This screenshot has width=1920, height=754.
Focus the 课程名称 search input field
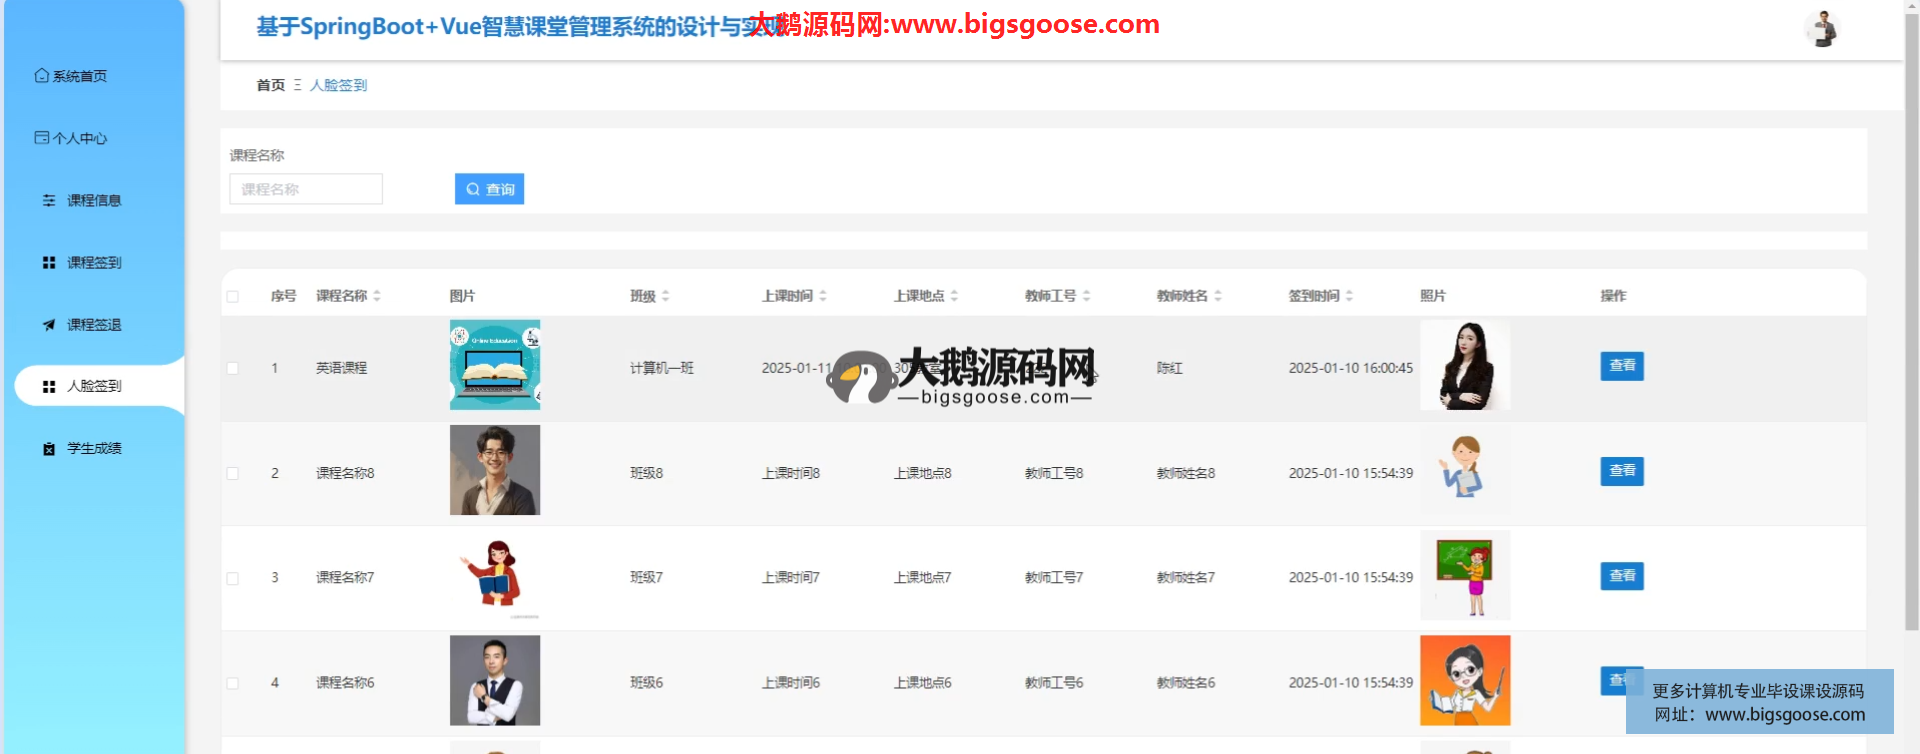click(306, 189)
